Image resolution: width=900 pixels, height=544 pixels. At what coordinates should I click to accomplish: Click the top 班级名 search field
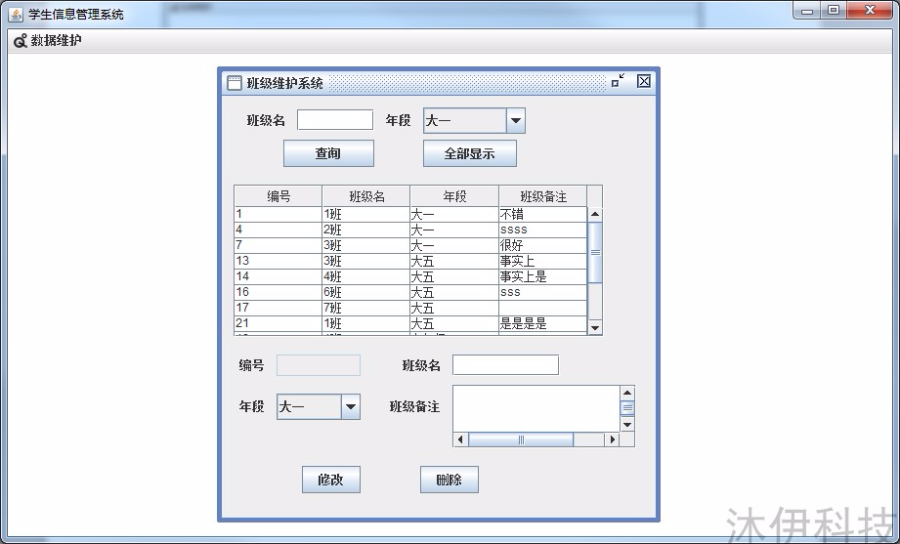pyautogui.click(x=335, y=120)
